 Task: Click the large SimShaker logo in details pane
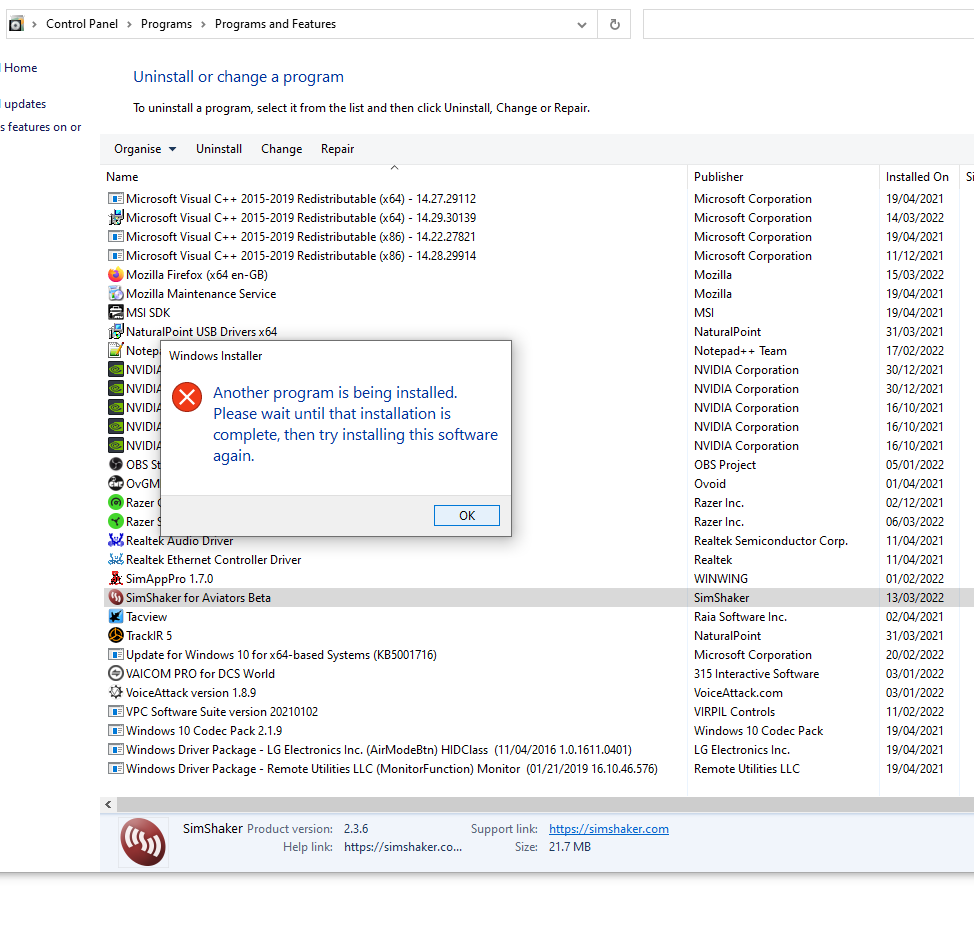[143, 842]
